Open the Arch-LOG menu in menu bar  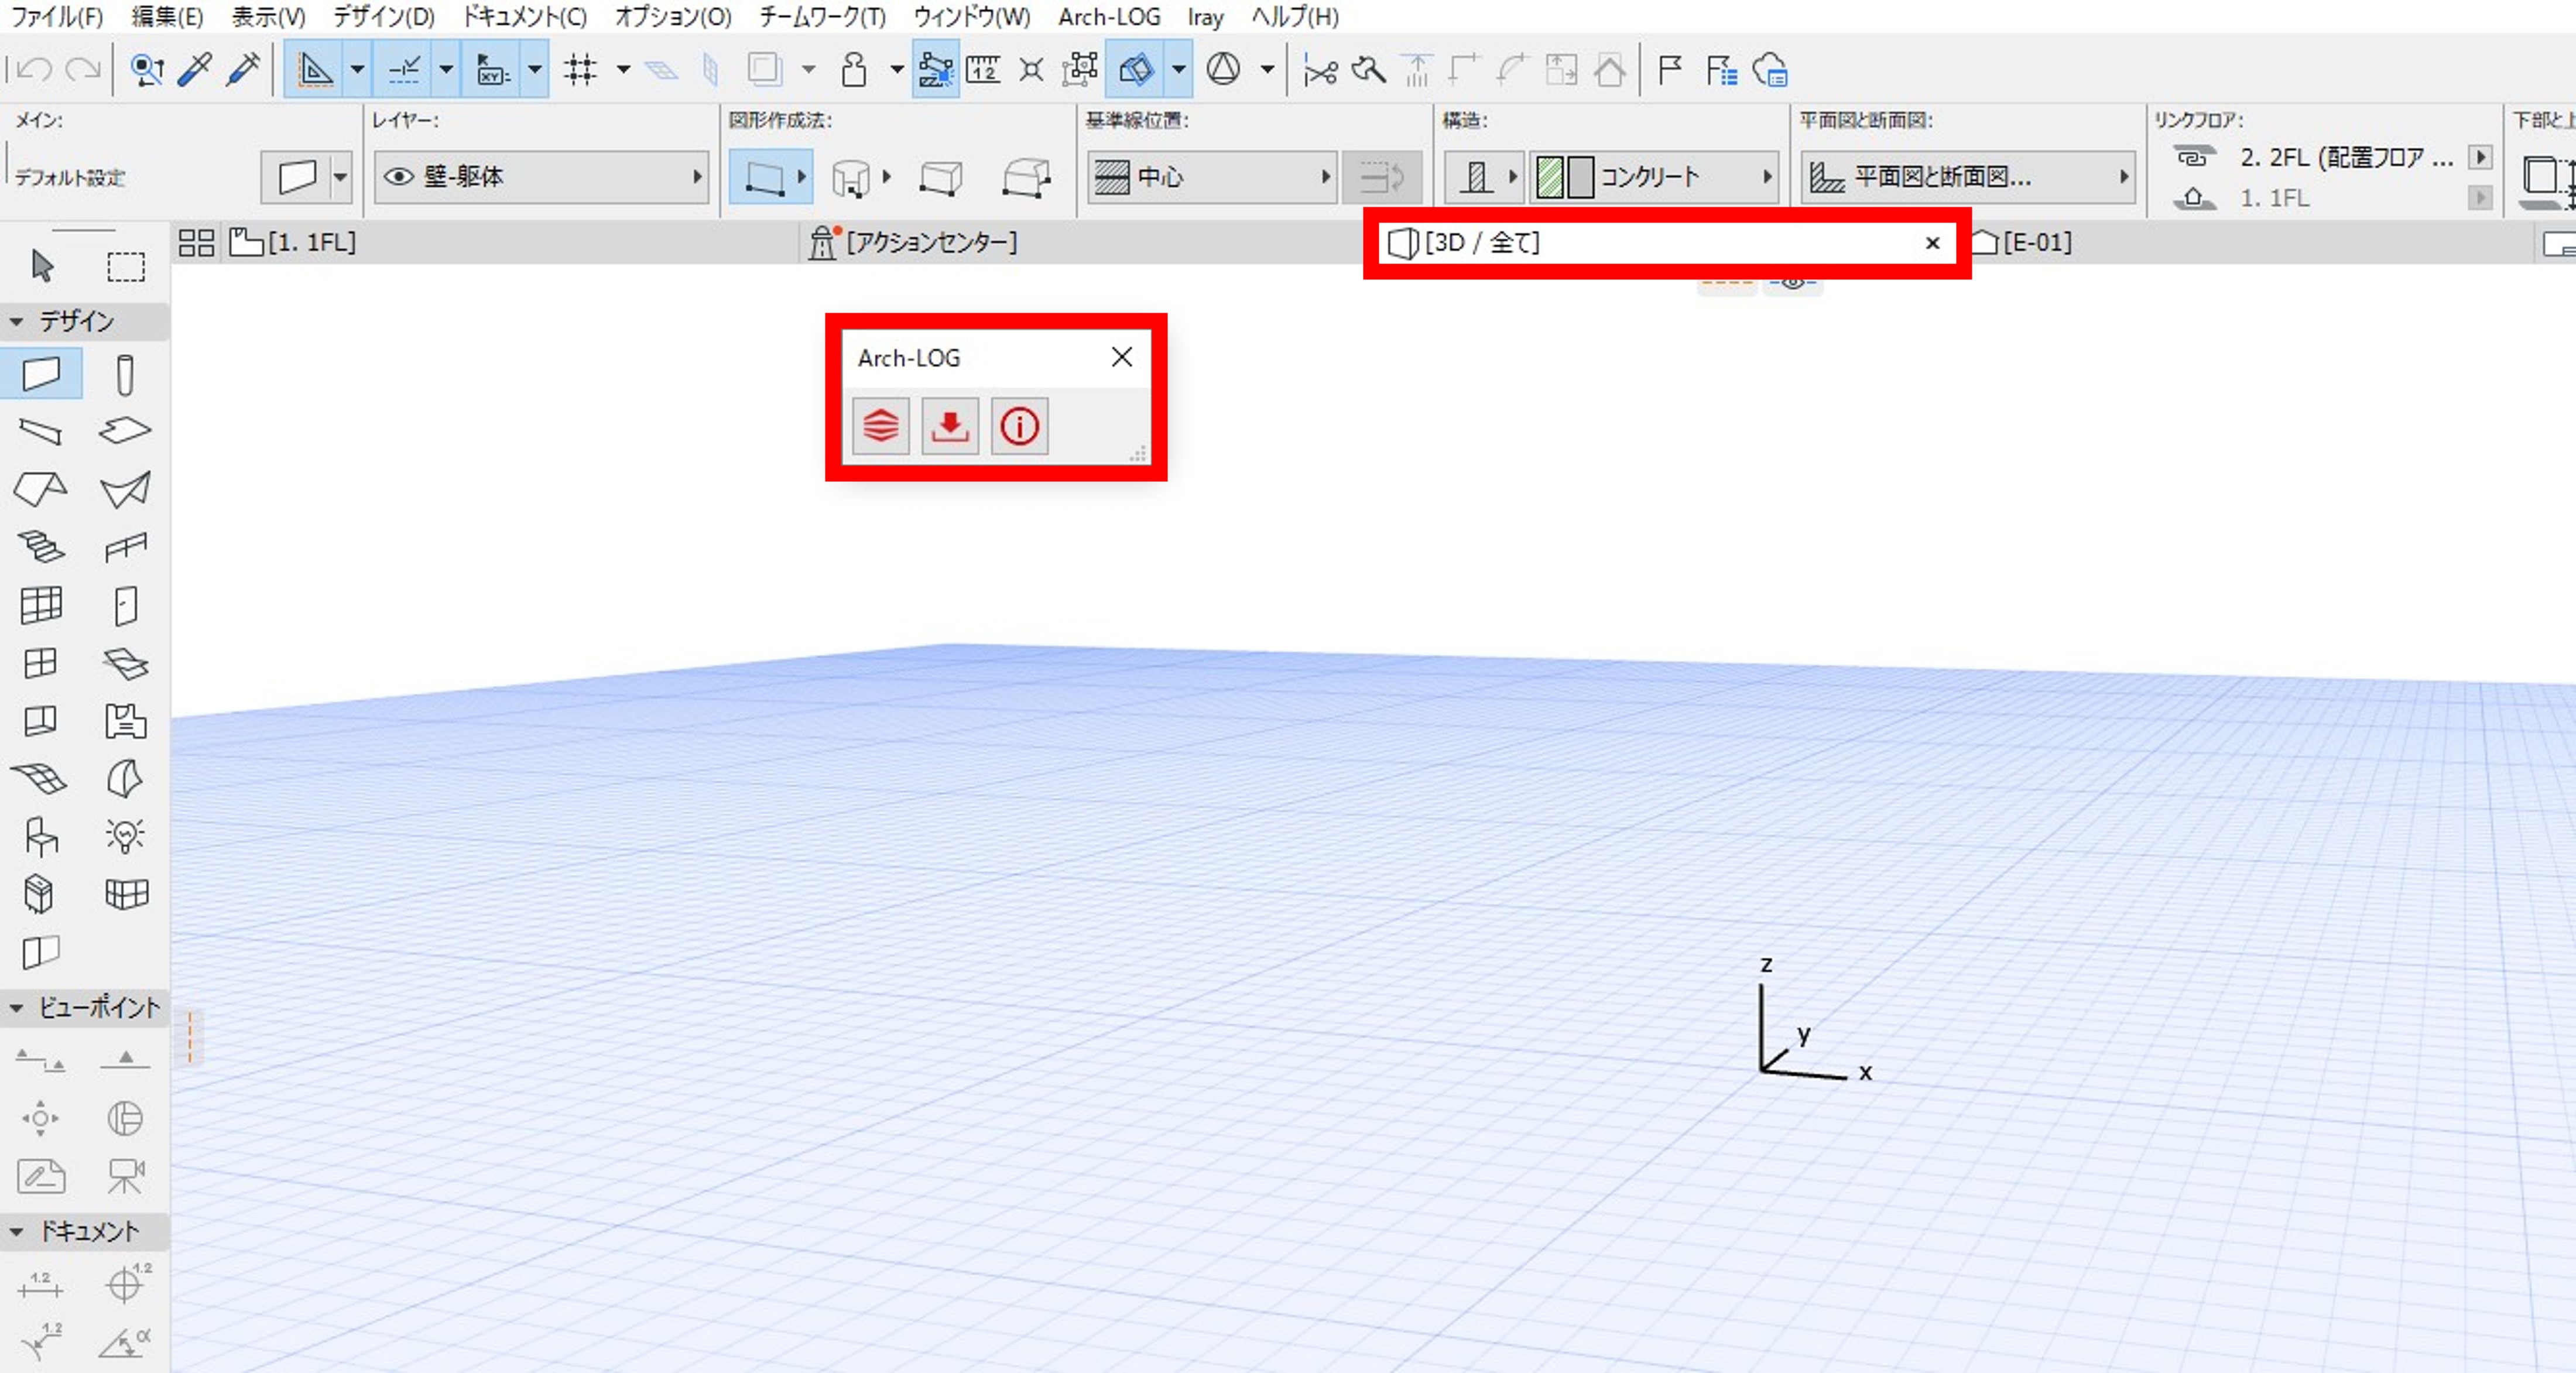coord(1109,17)
